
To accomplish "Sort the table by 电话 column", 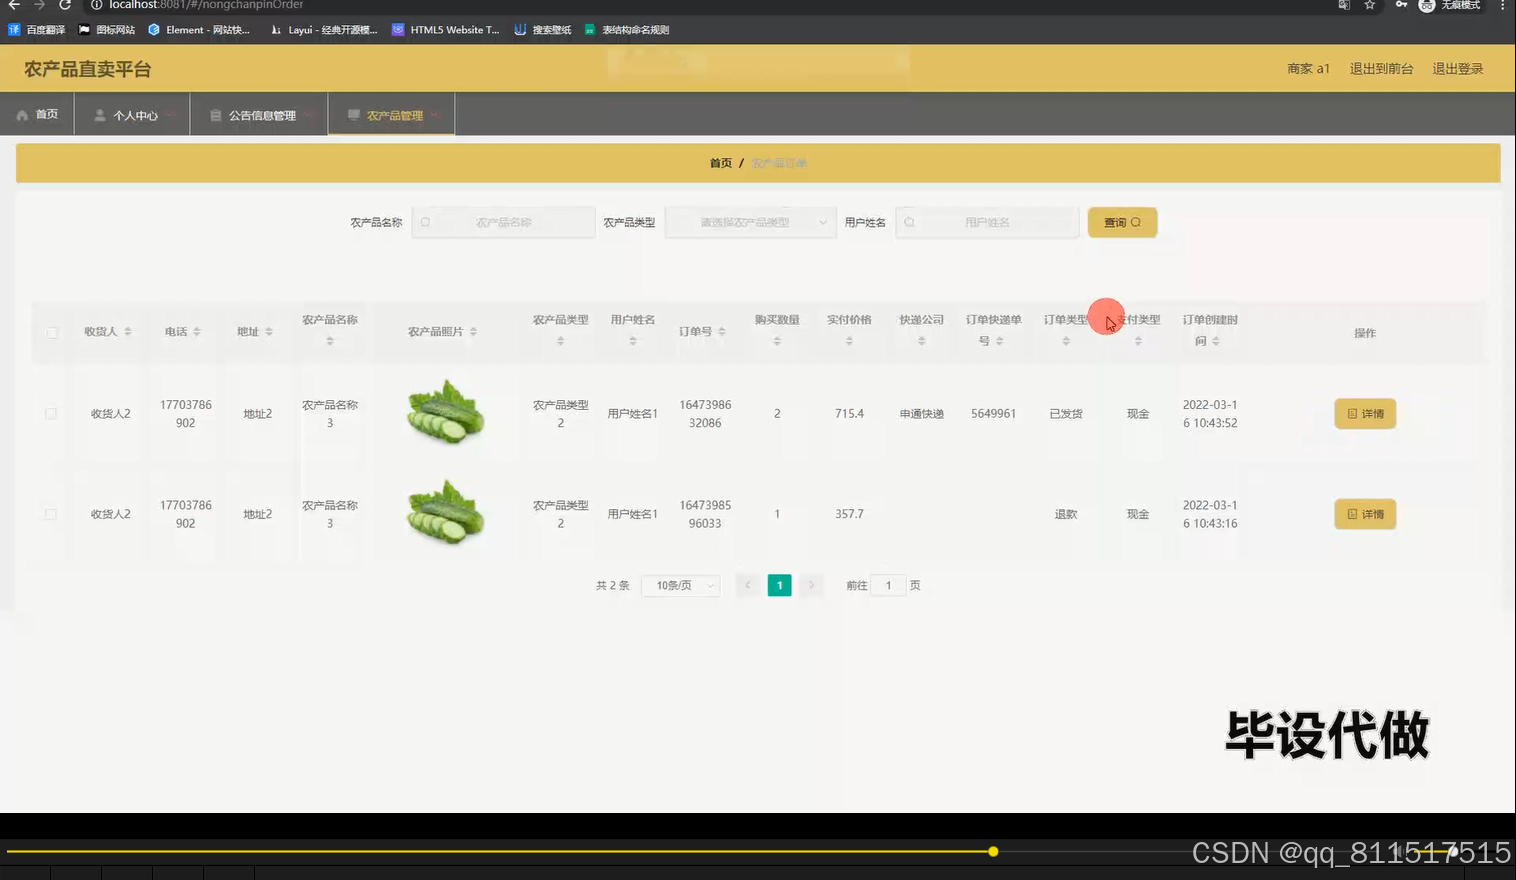I will point(197,332).
